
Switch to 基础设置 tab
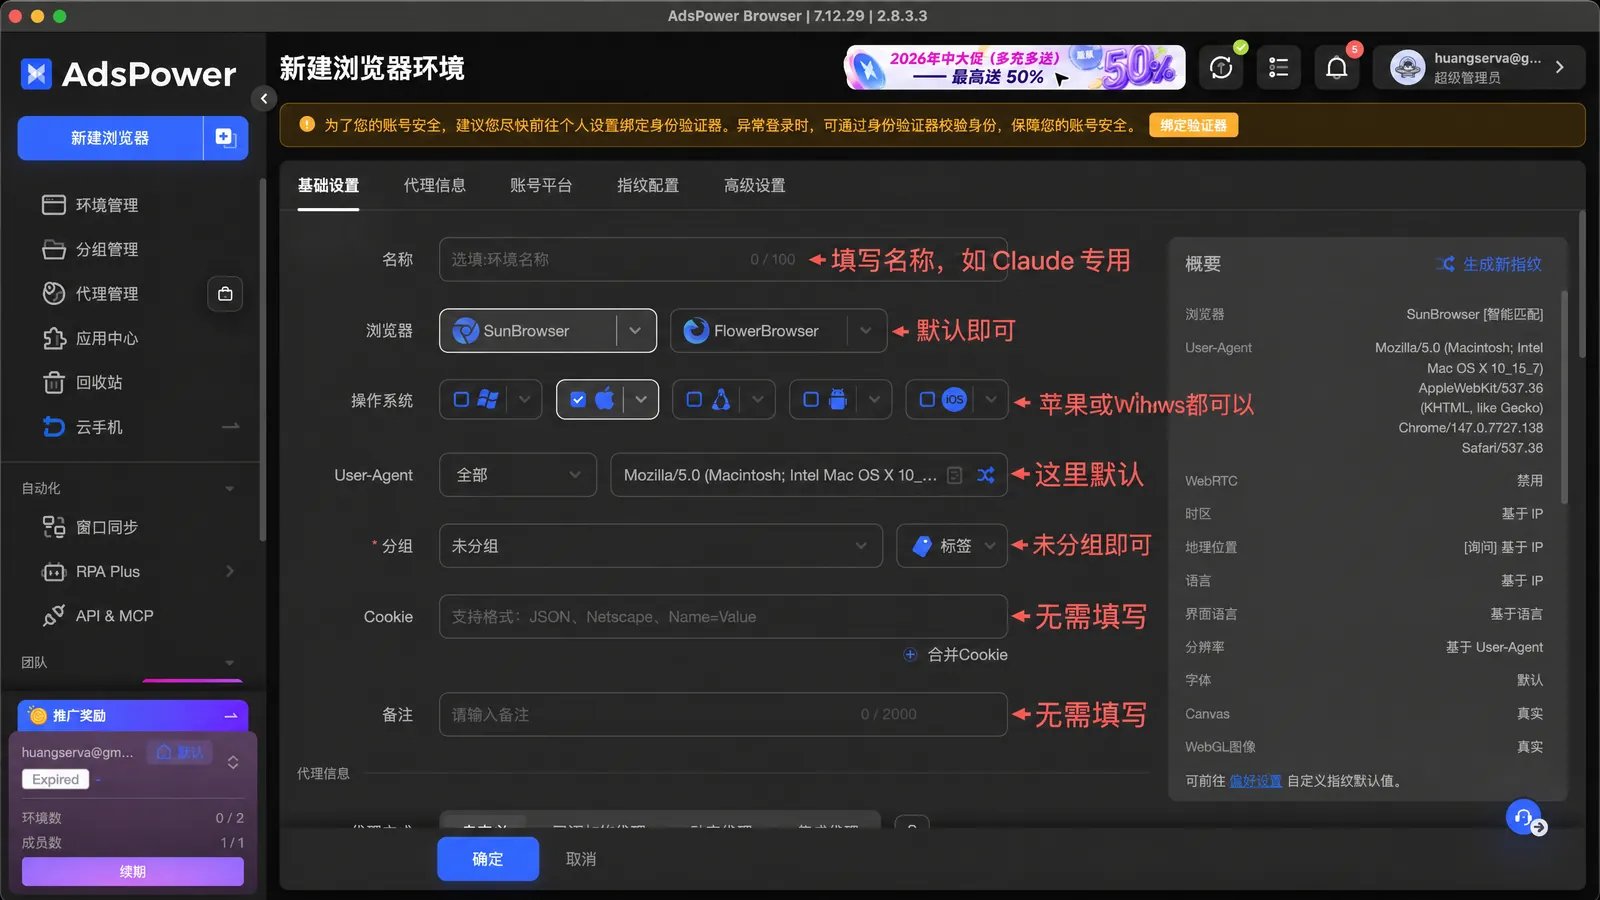(x=328, y=186)
